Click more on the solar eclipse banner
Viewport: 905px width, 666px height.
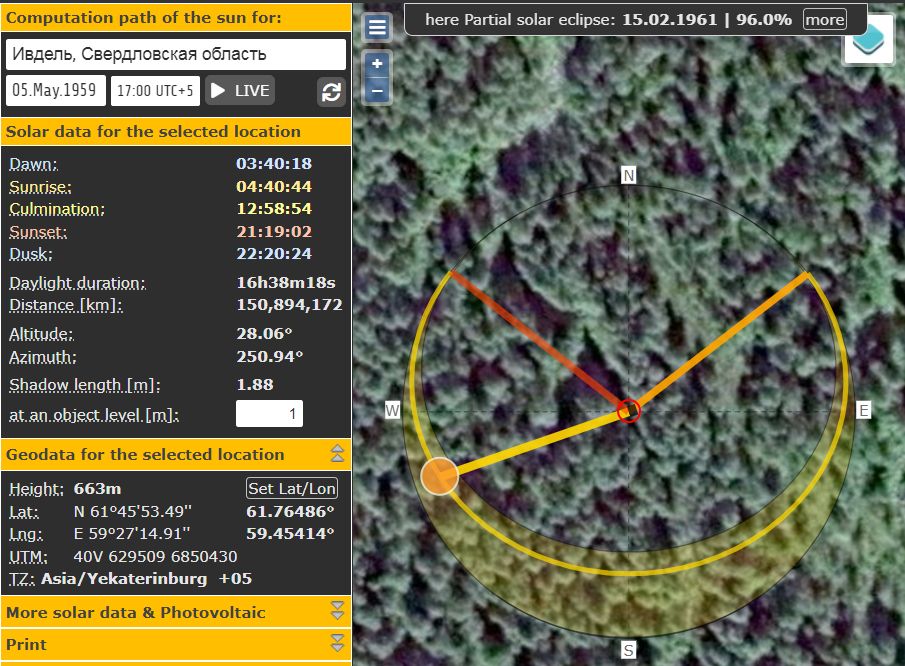[824, 20]
